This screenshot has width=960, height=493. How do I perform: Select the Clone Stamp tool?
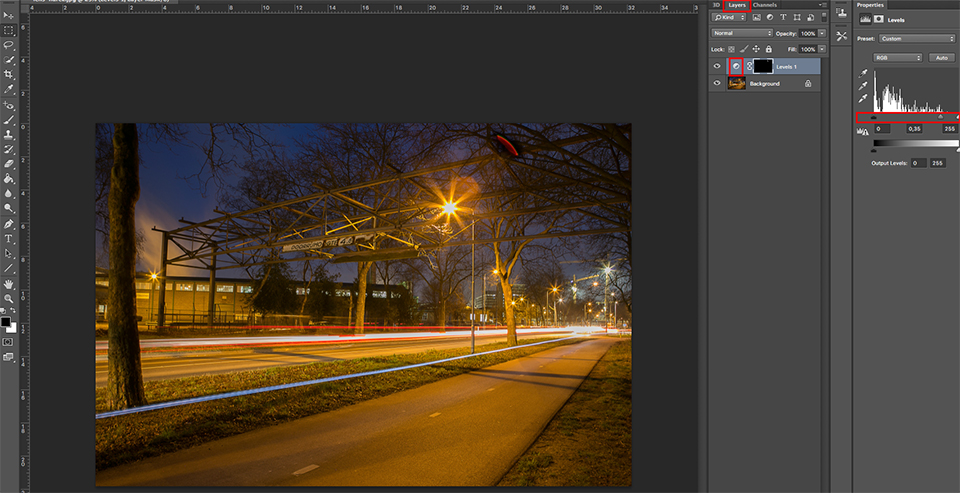point(9,135)
